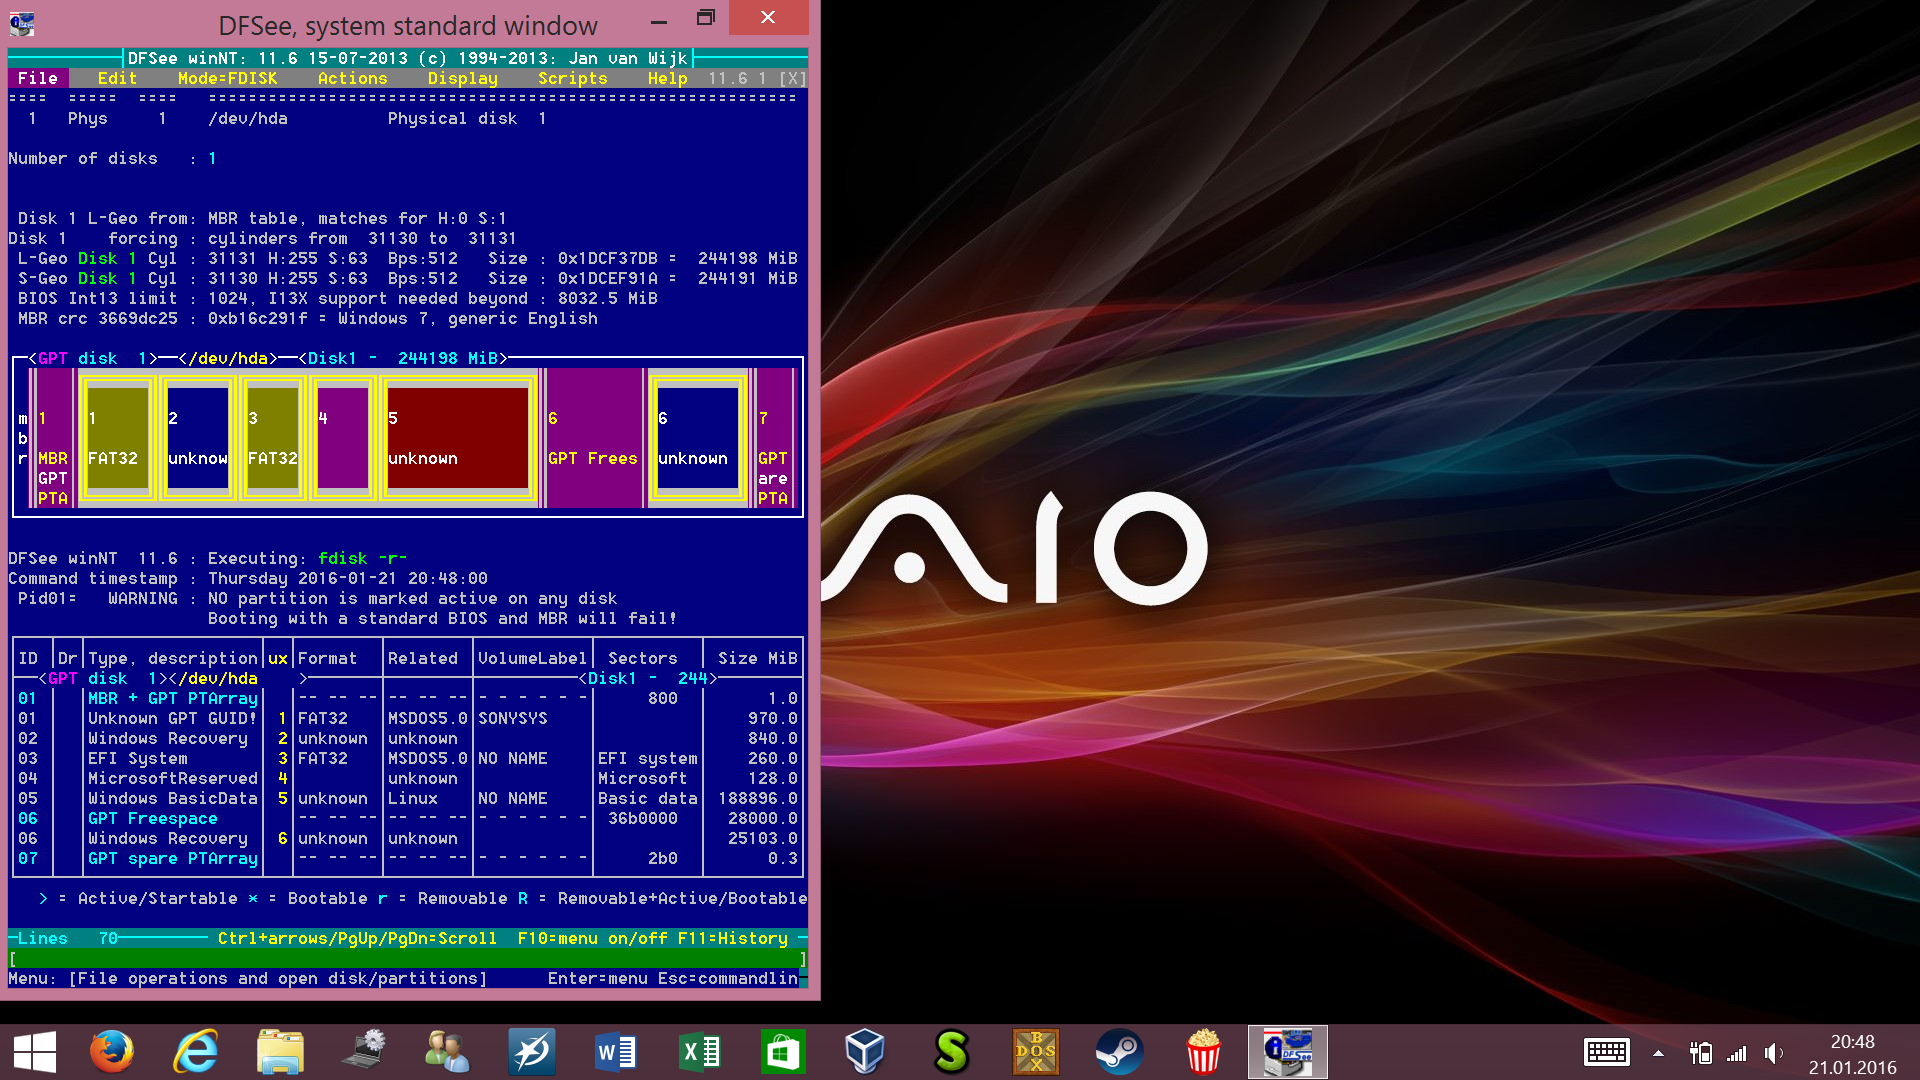Select the 'MicrosoftReserved' partition row
This screenshot has height=1080, width=1920.
tap(407, 778)
